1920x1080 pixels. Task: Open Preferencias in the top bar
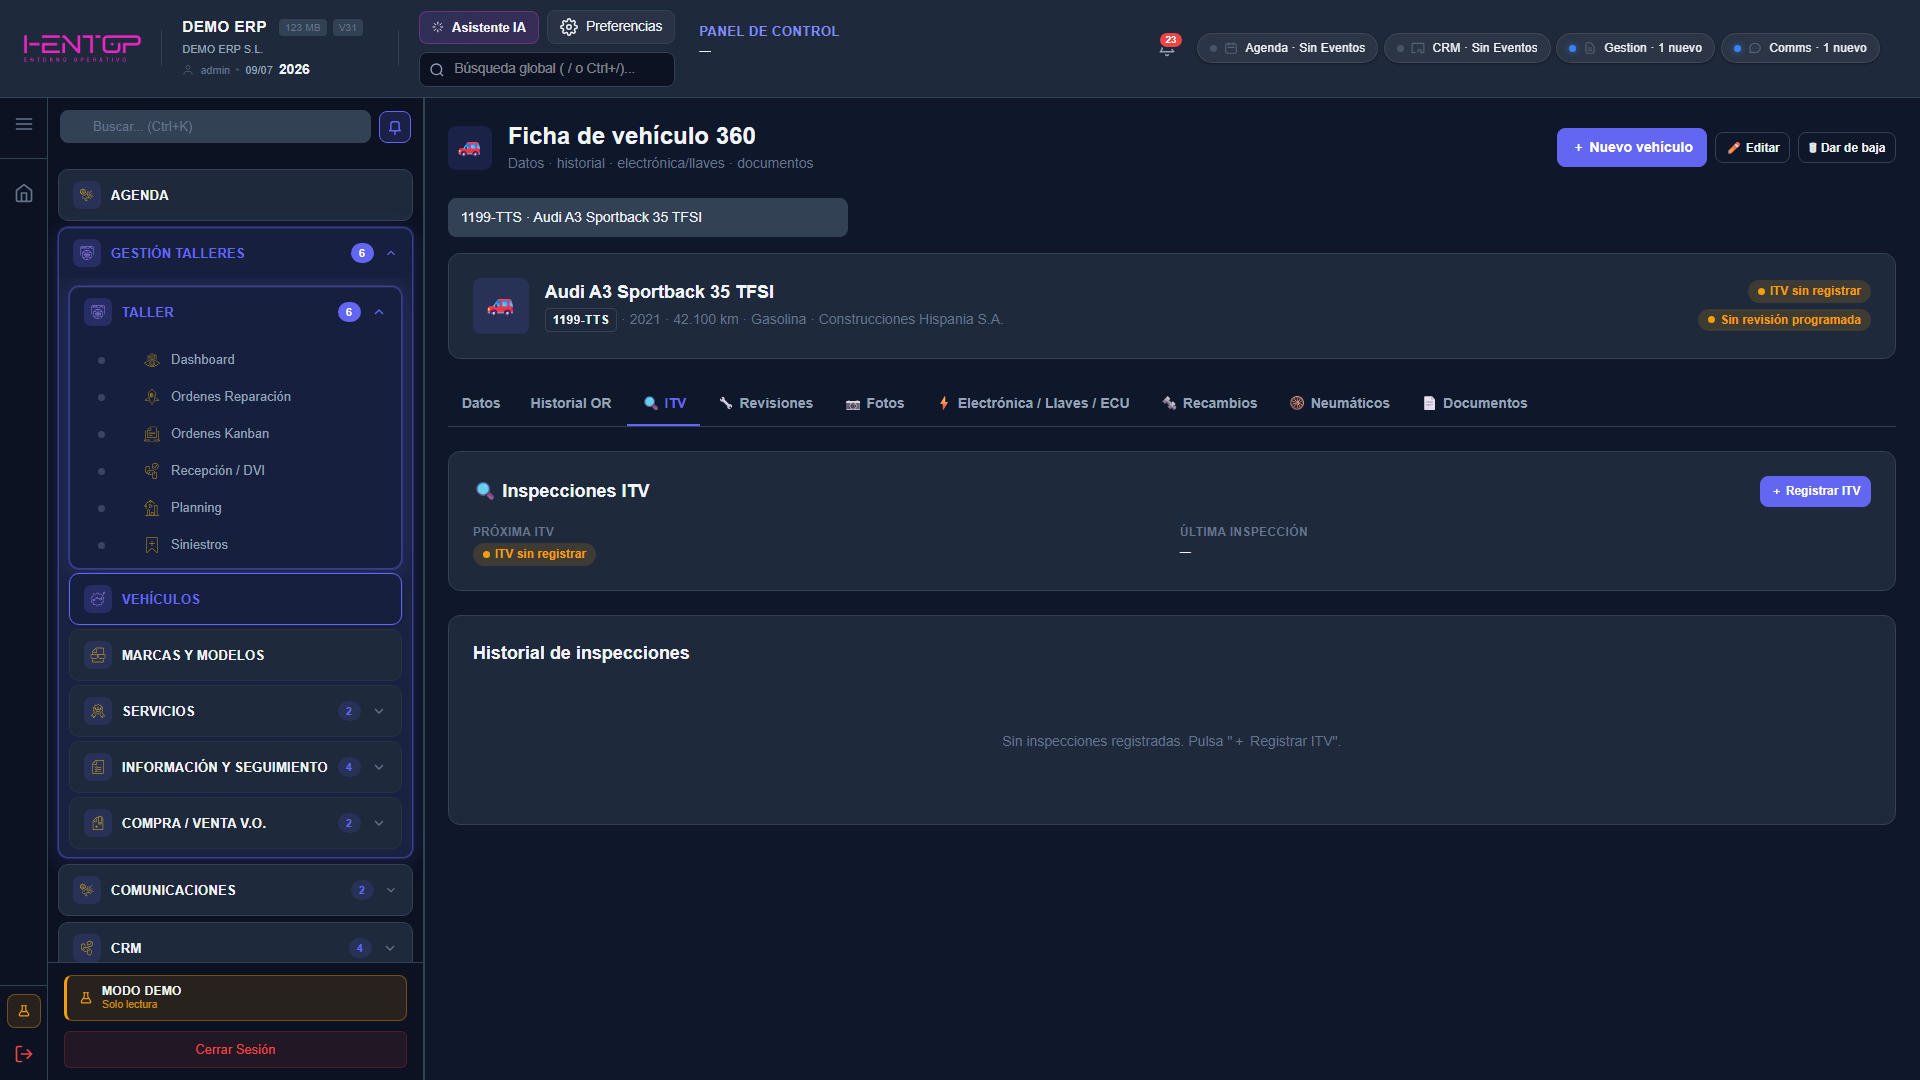[x=611, y=27]
